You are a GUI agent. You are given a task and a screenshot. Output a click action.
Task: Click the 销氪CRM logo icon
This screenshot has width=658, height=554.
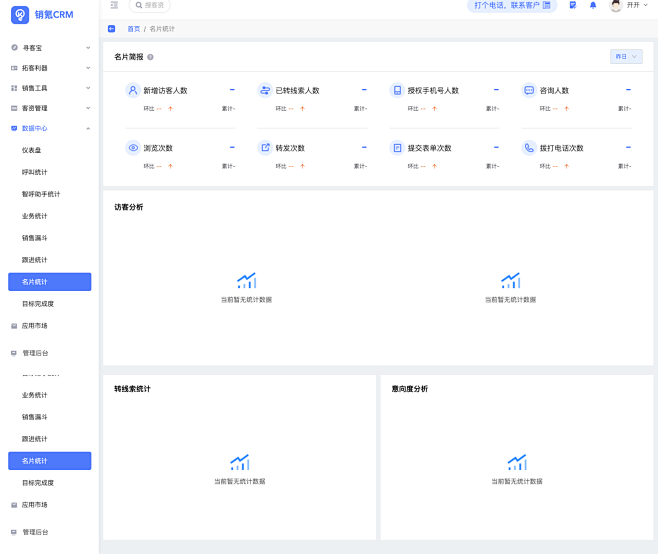click(20, 15)
